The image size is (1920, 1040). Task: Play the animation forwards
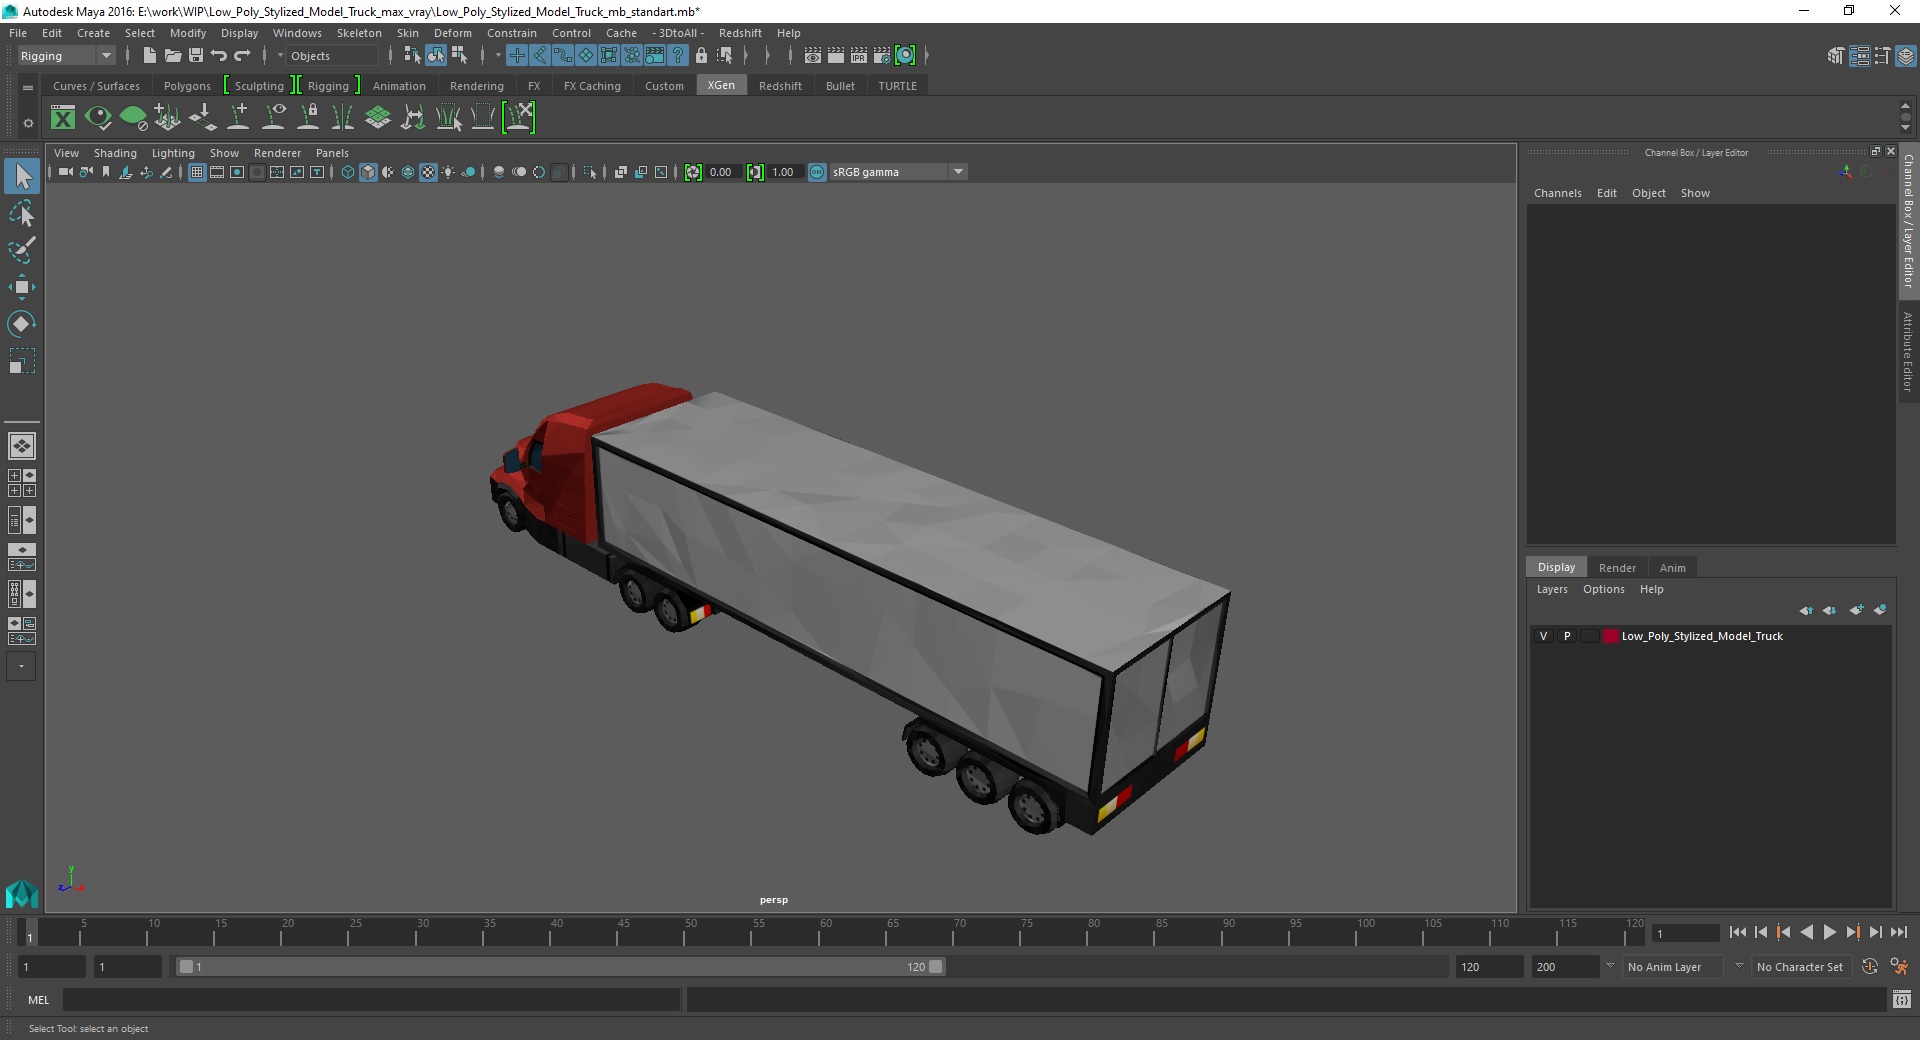coord(1829,932)
